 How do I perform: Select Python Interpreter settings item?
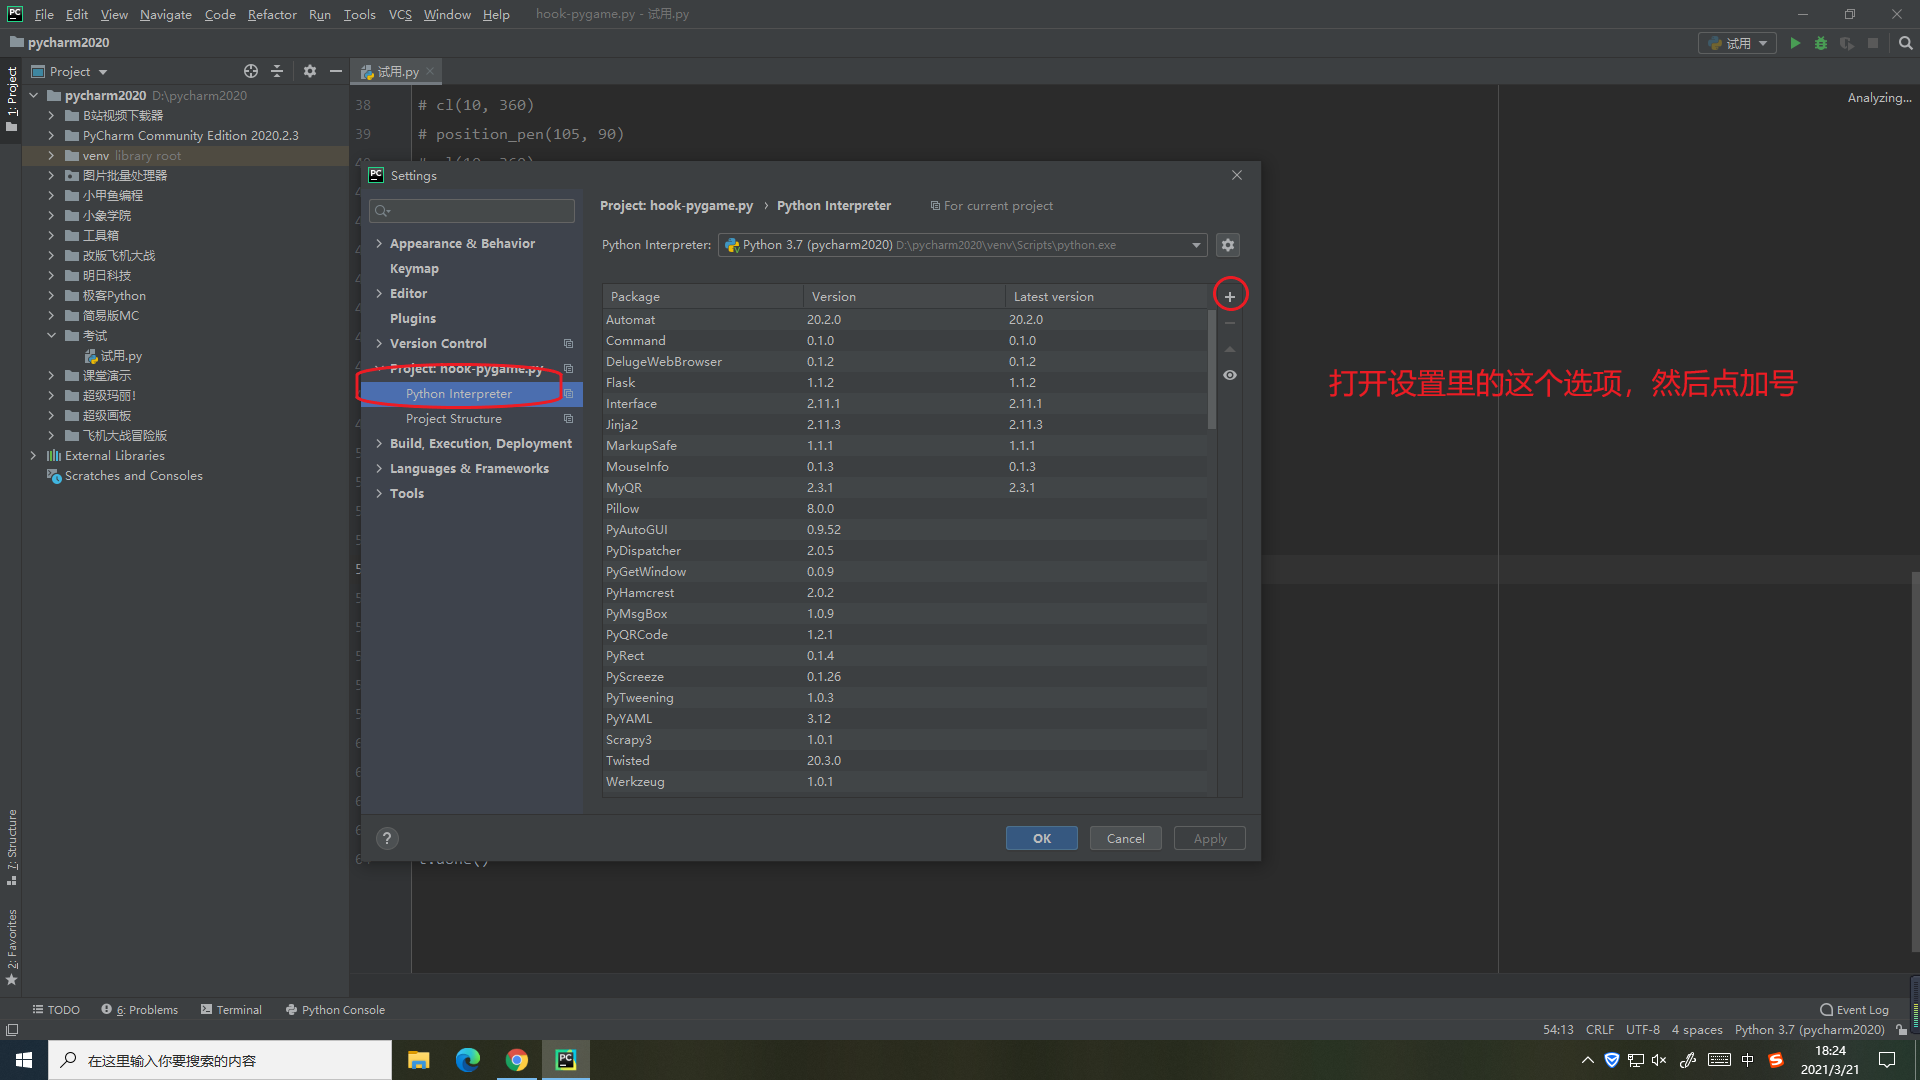[472, 394]
